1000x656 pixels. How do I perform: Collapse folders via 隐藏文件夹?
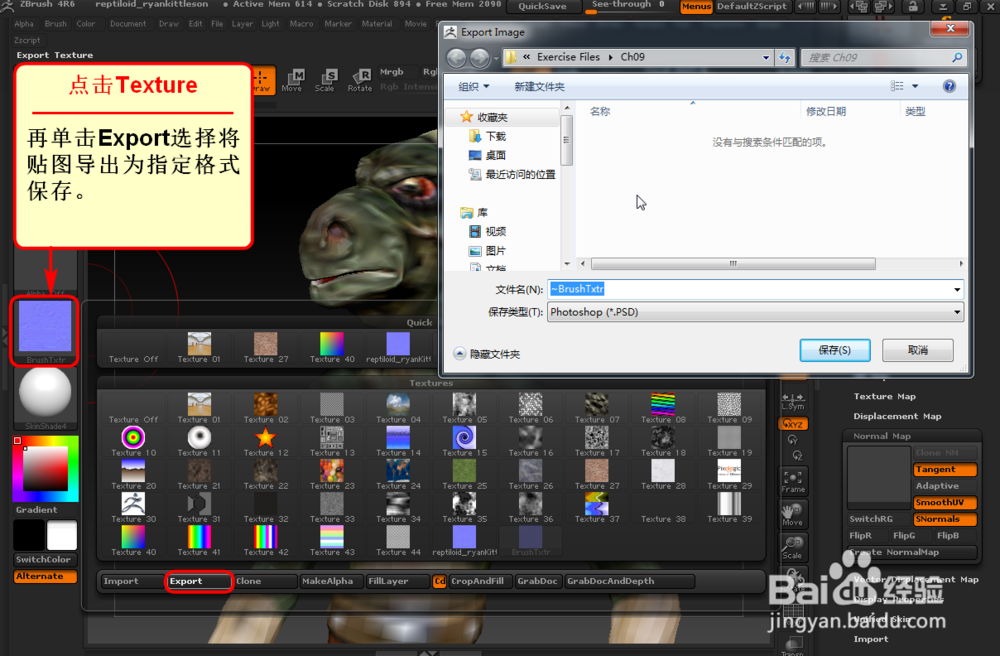487,354
